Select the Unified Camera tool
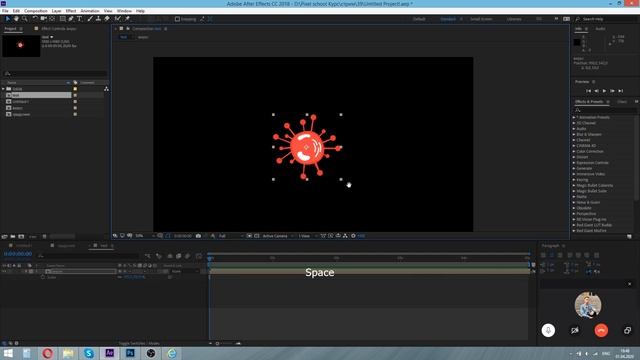640x360 pixels. [x=43, y=19]
